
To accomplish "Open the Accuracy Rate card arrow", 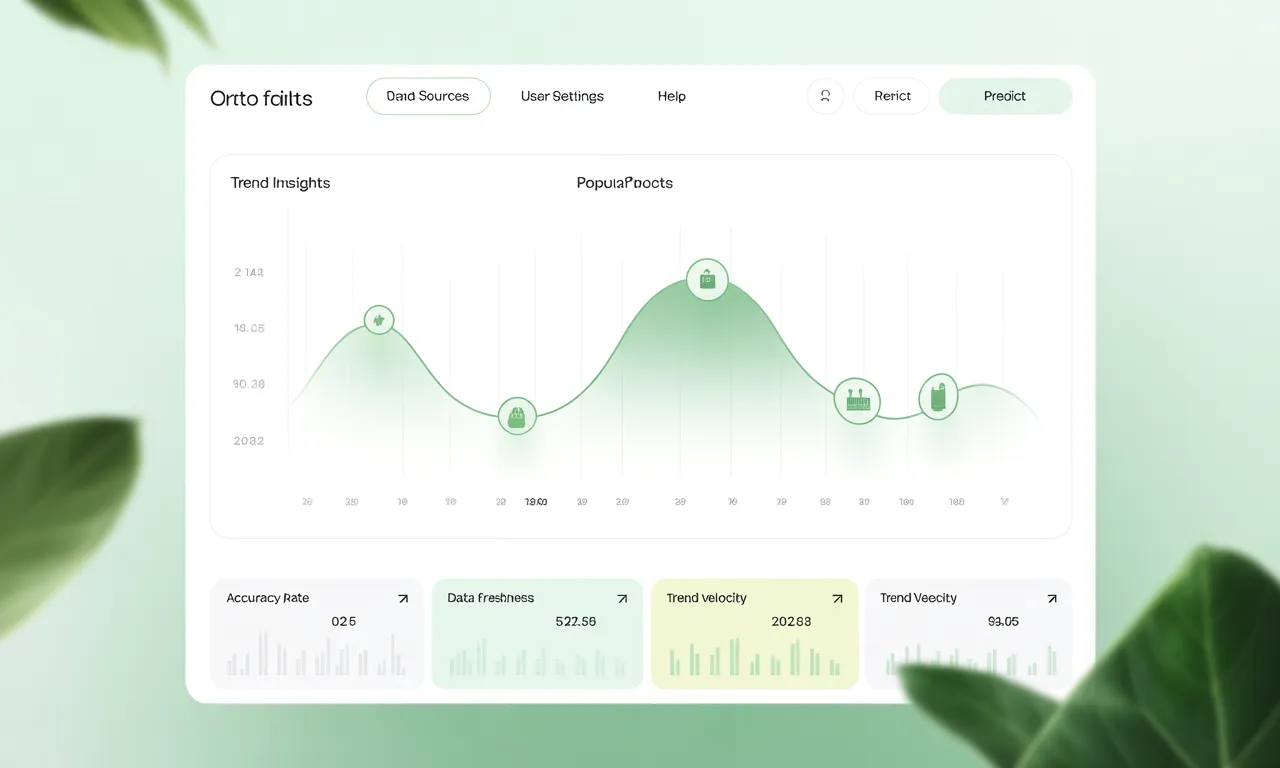I will (403, 599).
